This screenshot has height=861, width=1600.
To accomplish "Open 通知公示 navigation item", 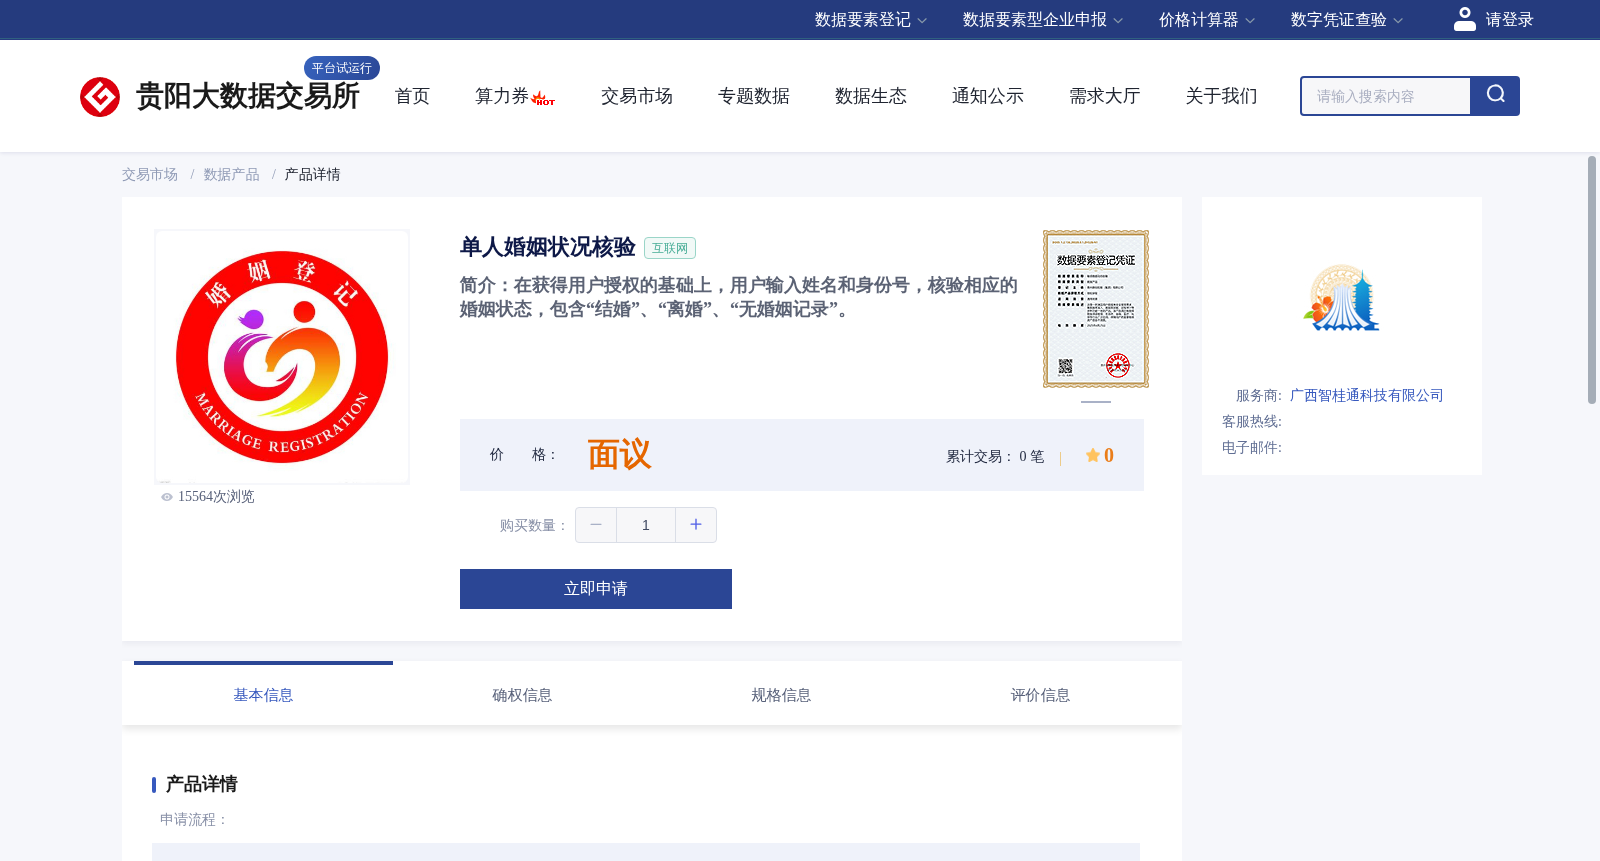I will click(988, 96).
